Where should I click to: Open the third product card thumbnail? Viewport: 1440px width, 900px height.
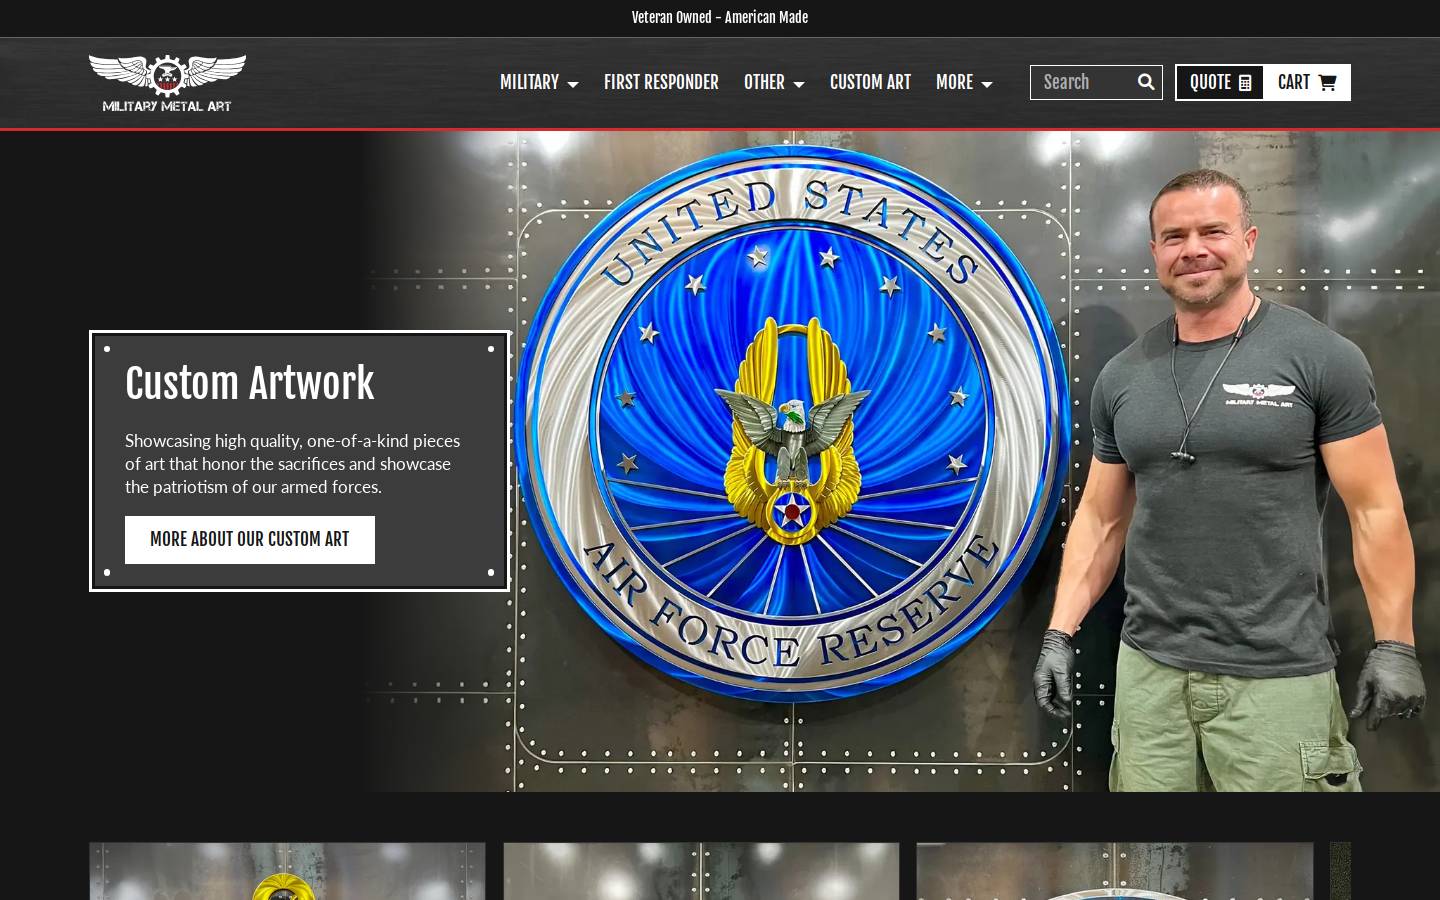[x=1115, y=871]
